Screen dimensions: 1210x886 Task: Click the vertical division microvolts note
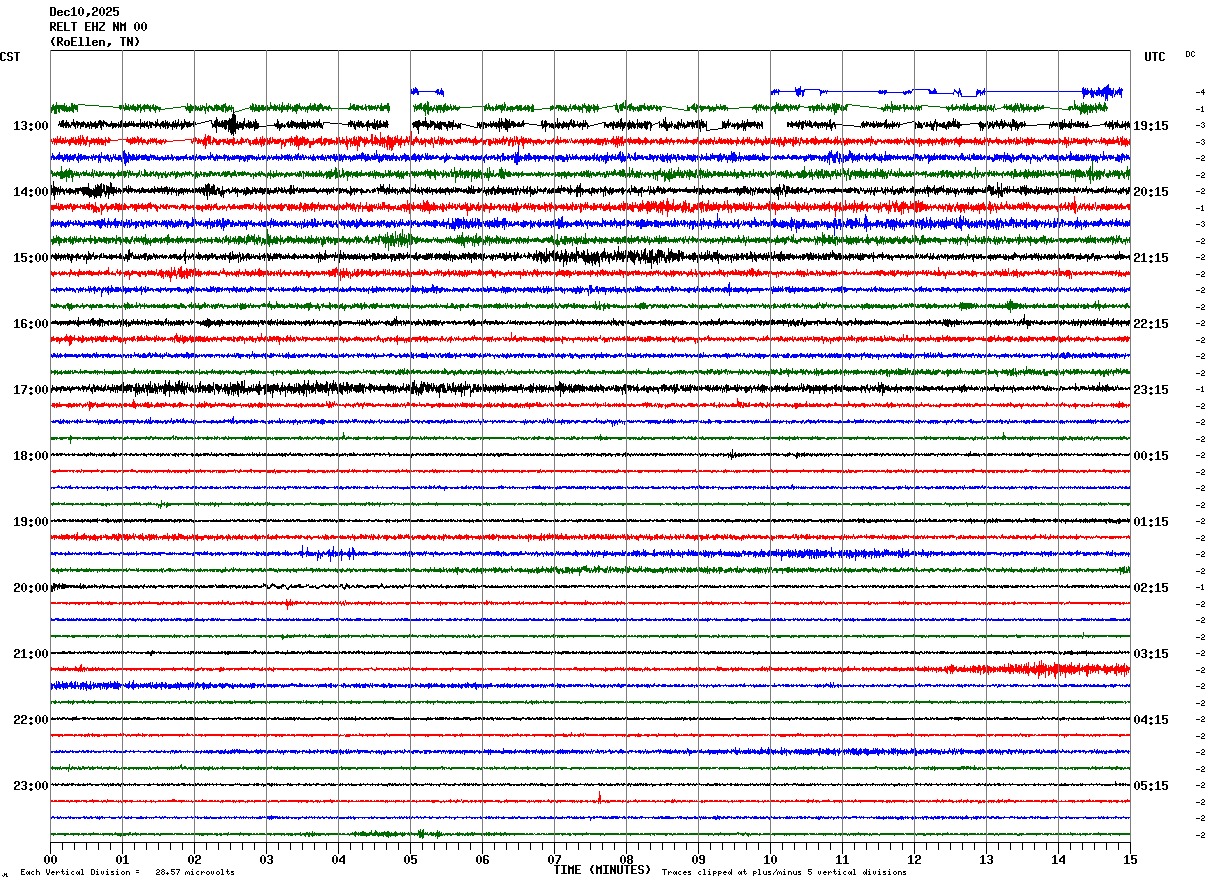pos(127,872)
